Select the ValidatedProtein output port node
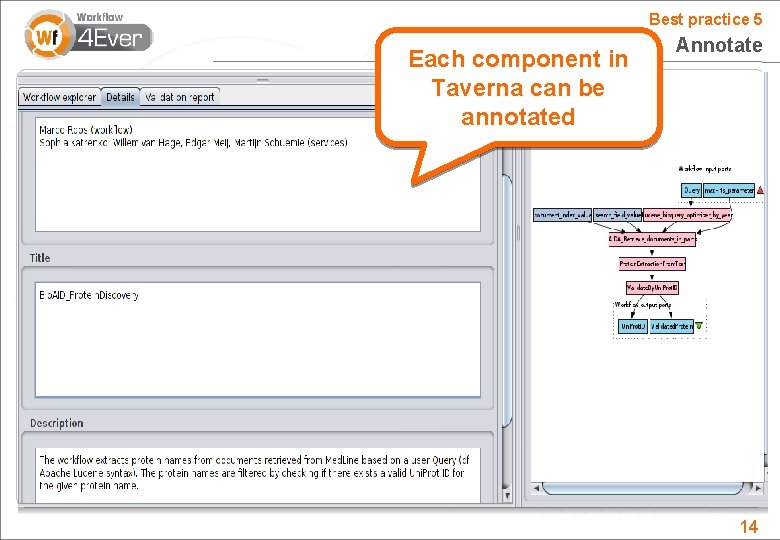Viewport: 780px width, 540px height. (x=672, y=326)
